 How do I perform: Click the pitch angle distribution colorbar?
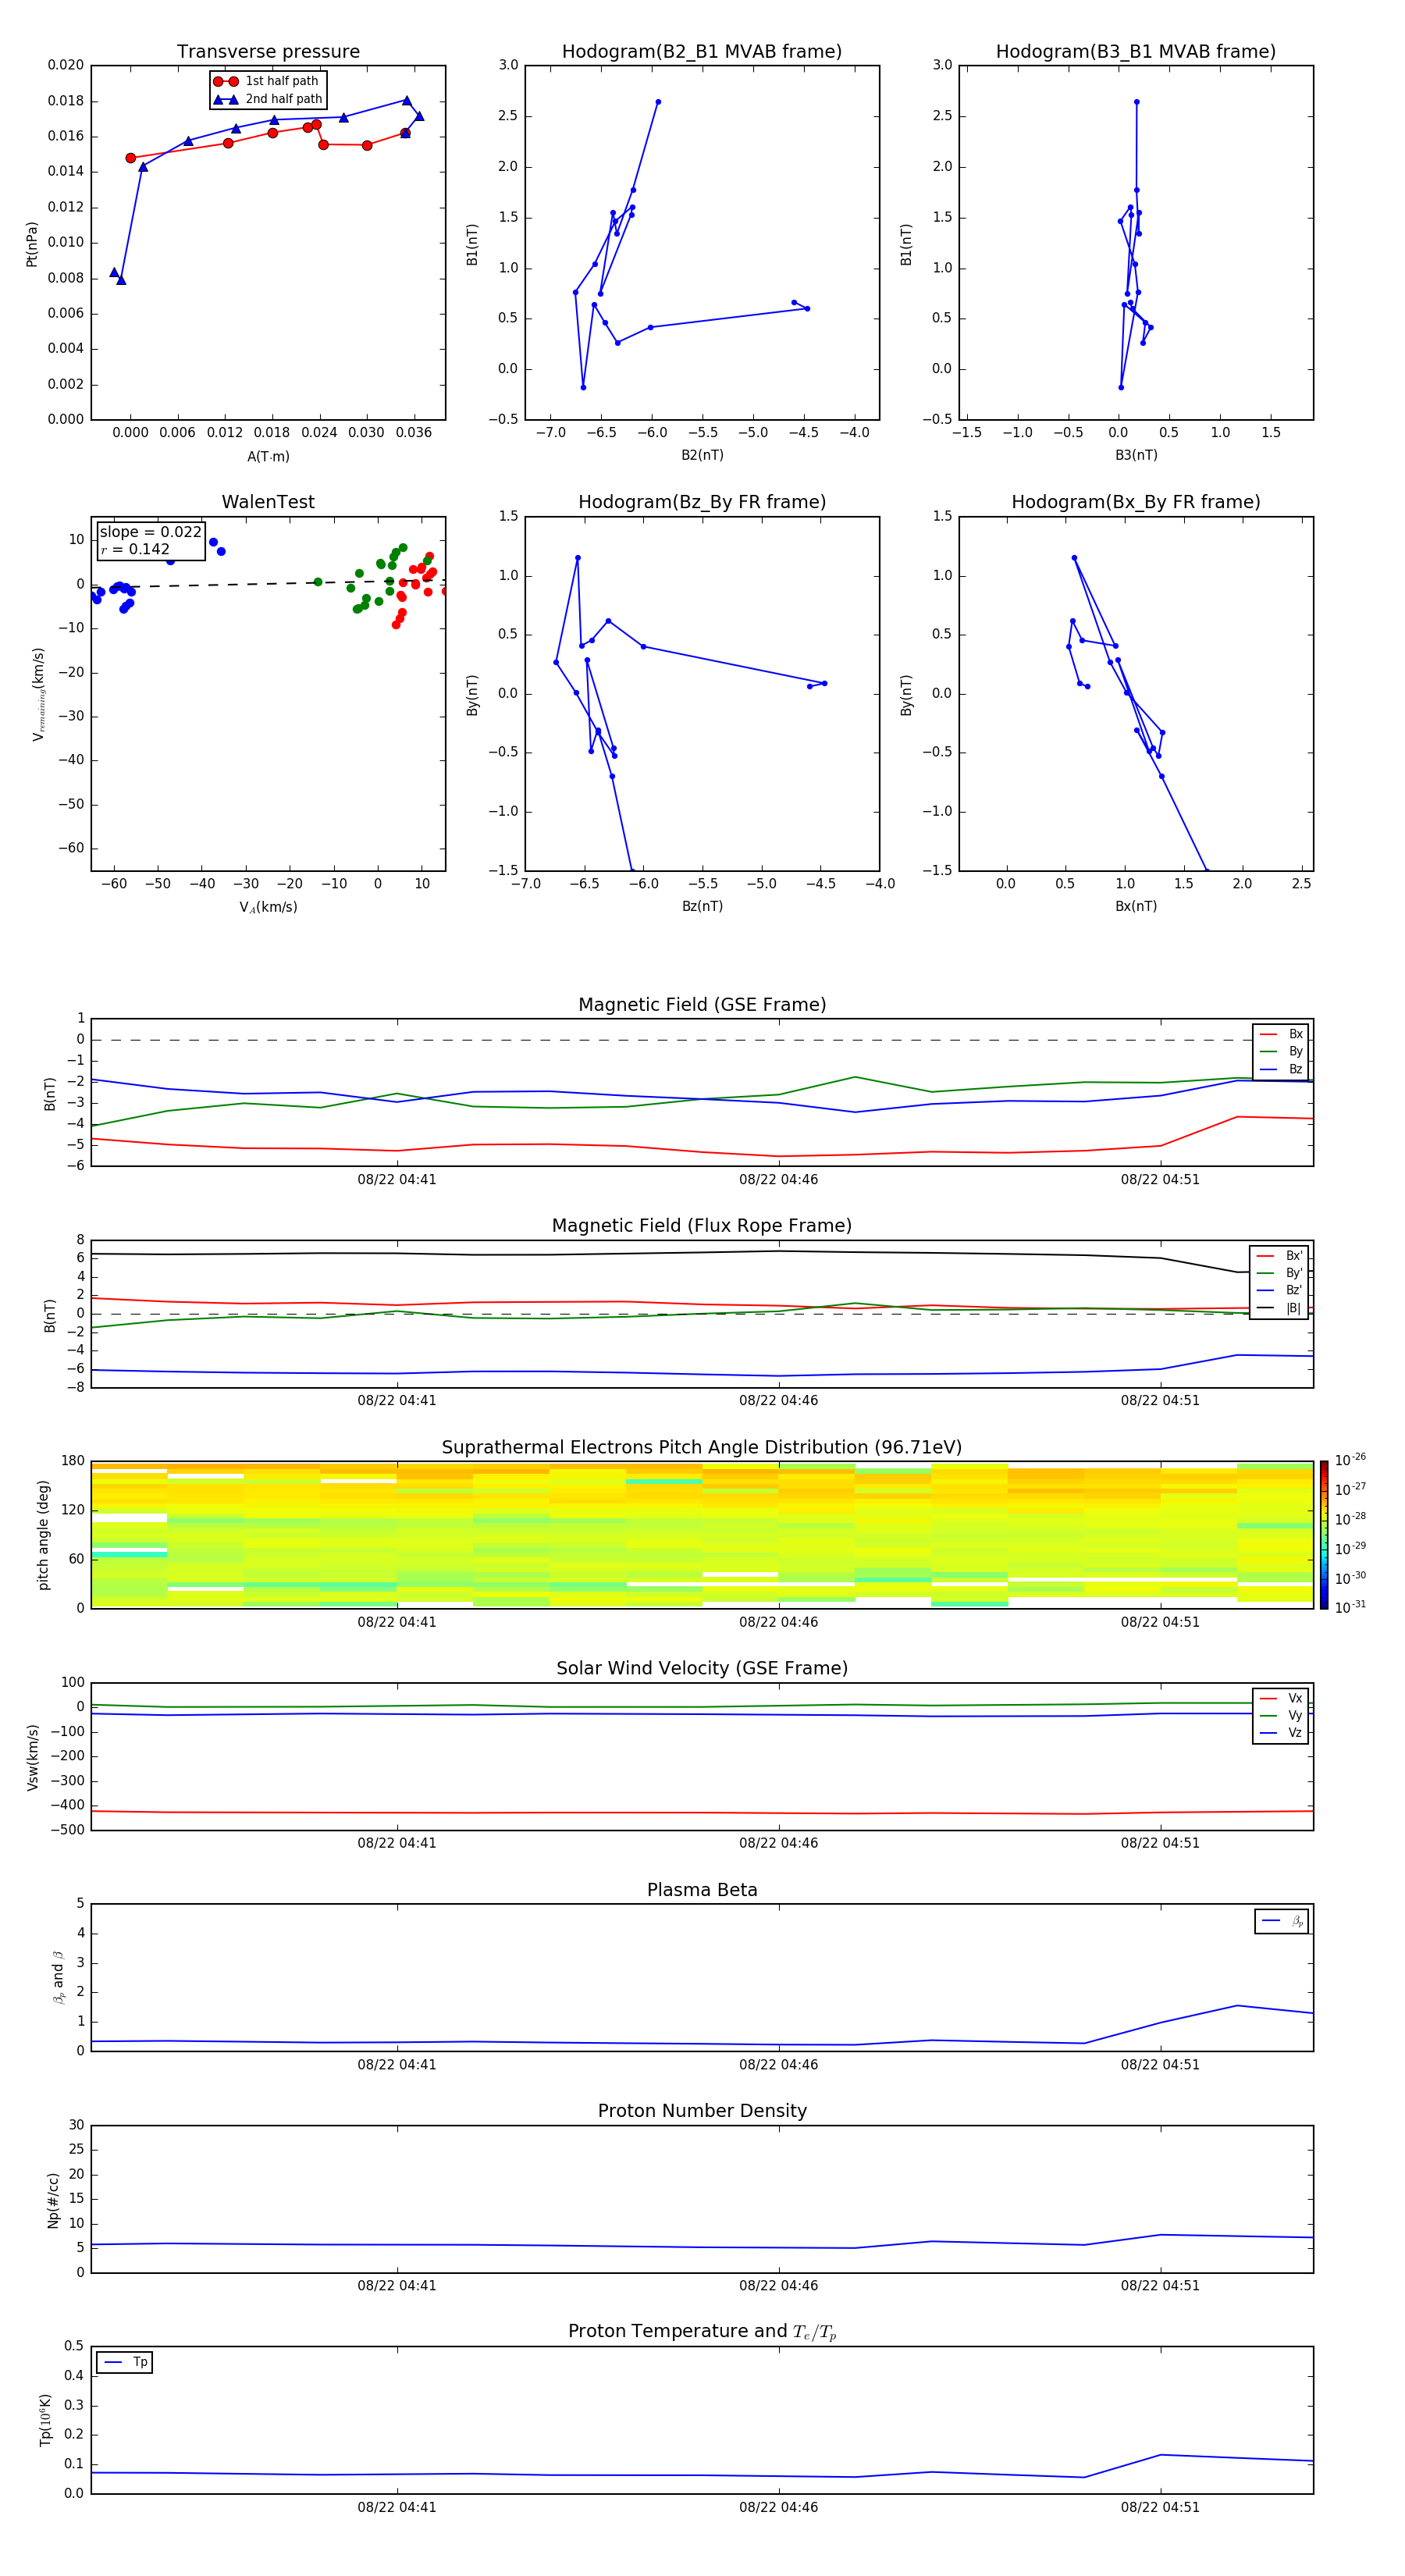(x=1323, y=1534)
